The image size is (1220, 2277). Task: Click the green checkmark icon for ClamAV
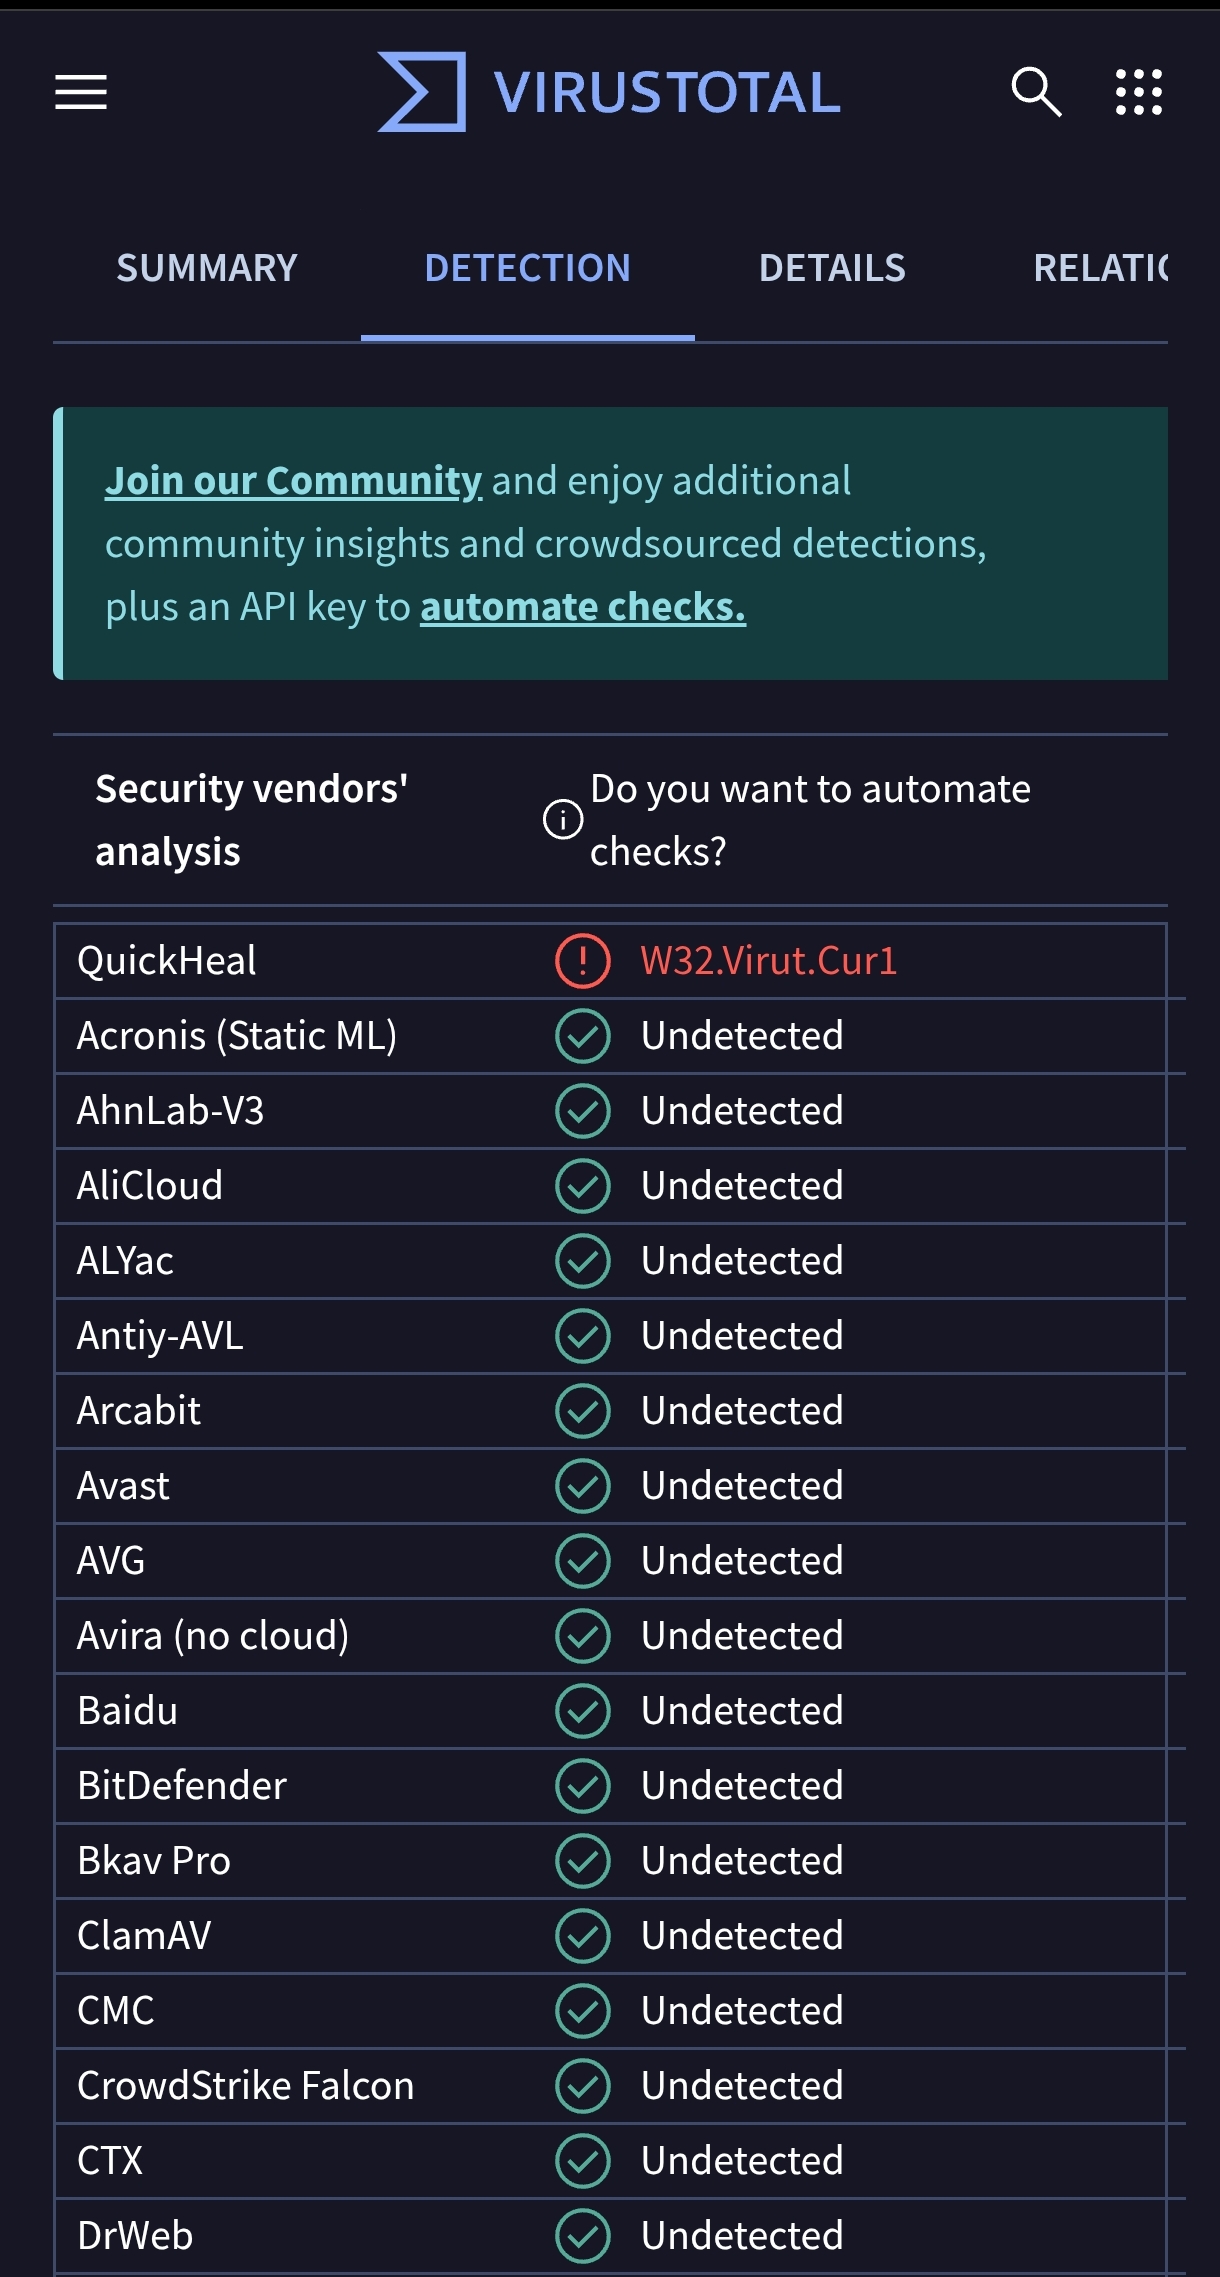click(x=583, y=1936)
